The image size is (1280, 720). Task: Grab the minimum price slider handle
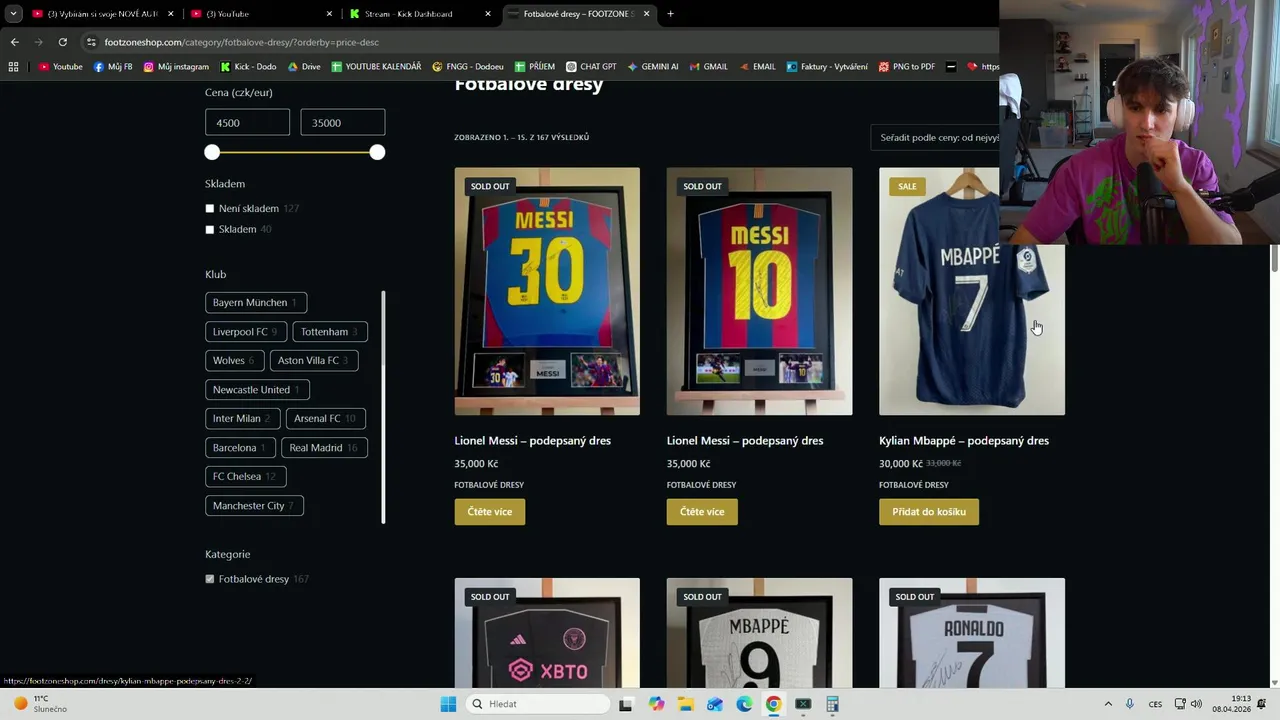[212, 152]
